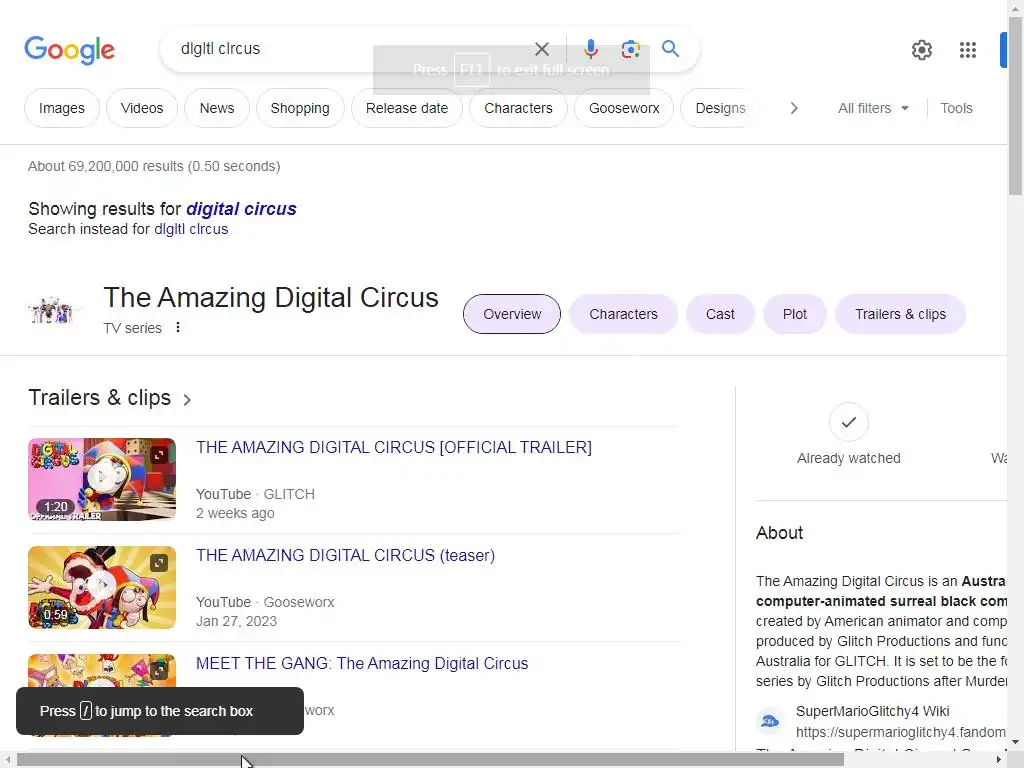Click the SuperMarioGlitchy4 Wiki favicon

770,721
